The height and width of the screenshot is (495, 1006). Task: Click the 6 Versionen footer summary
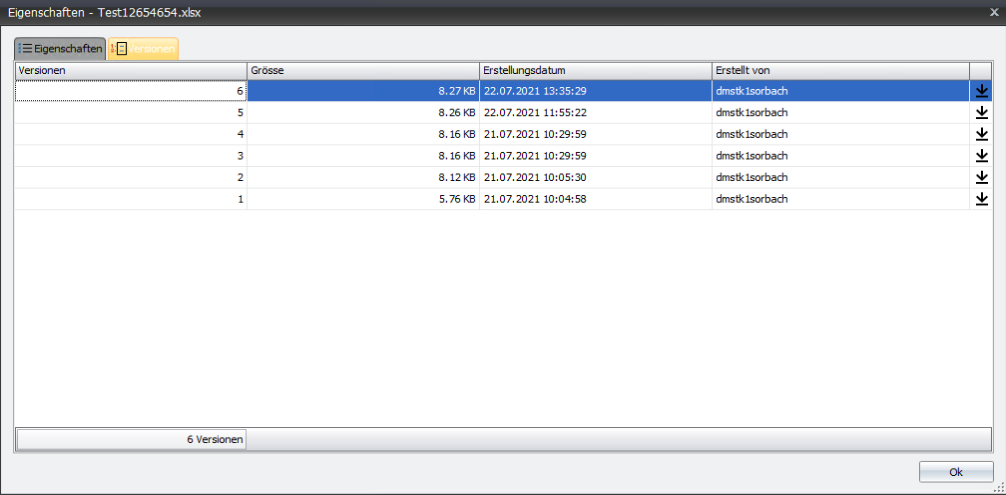click(131, 440)
